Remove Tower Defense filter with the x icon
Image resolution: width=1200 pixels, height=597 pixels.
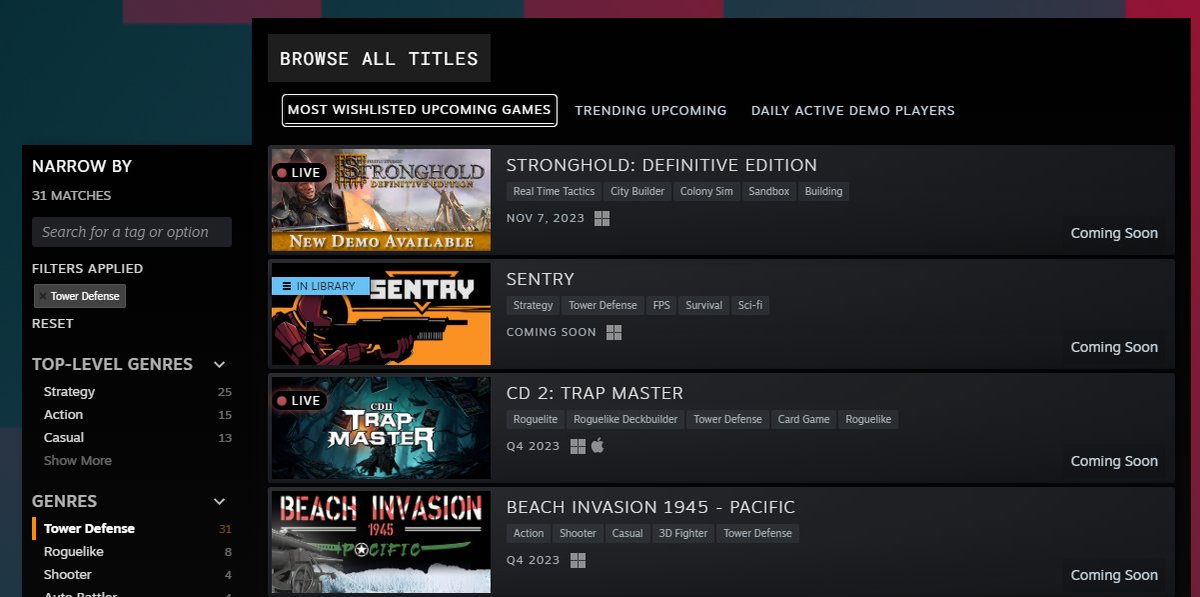[x=42, y=296]
